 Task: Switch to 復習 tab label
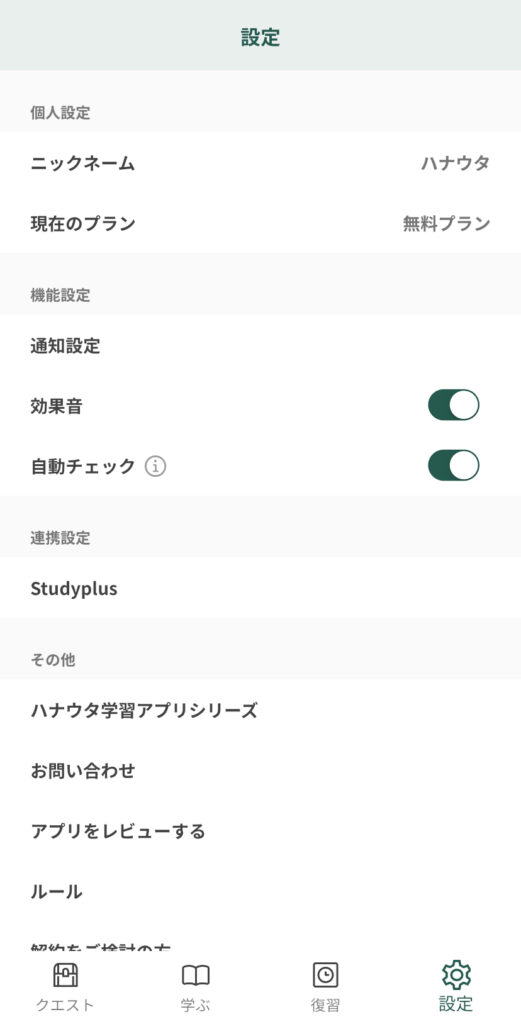[325, 1004]
